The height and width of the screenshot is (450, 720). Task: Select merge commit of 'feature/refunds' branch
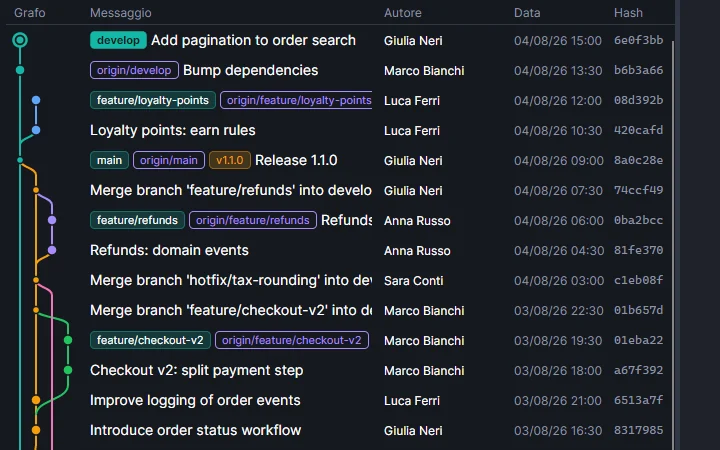pos(231,190)
